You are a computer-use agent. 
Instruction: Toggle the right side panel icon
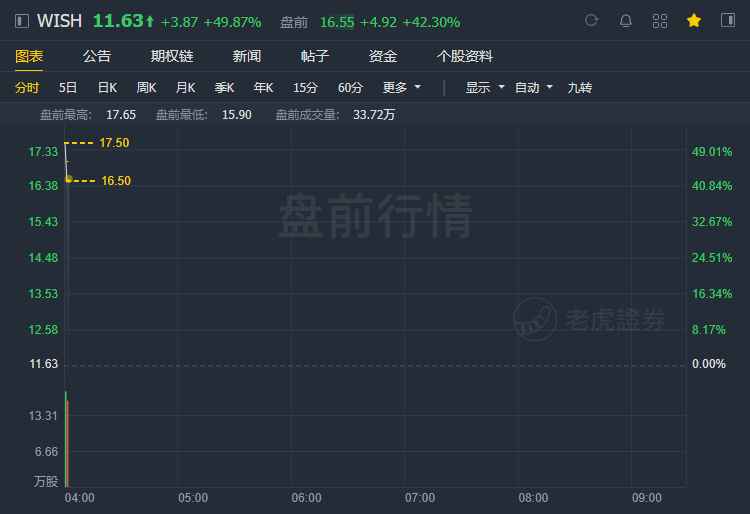coord(728,21)
